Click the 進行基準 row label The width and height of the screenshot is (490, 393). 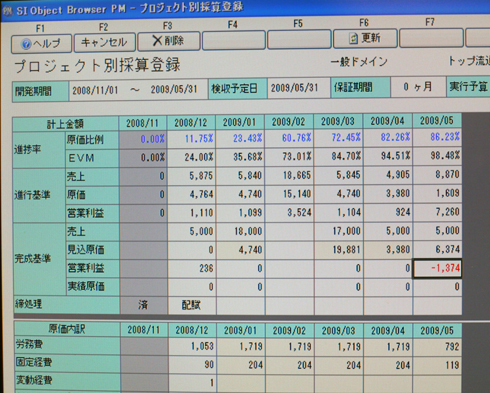click(39, 195)
